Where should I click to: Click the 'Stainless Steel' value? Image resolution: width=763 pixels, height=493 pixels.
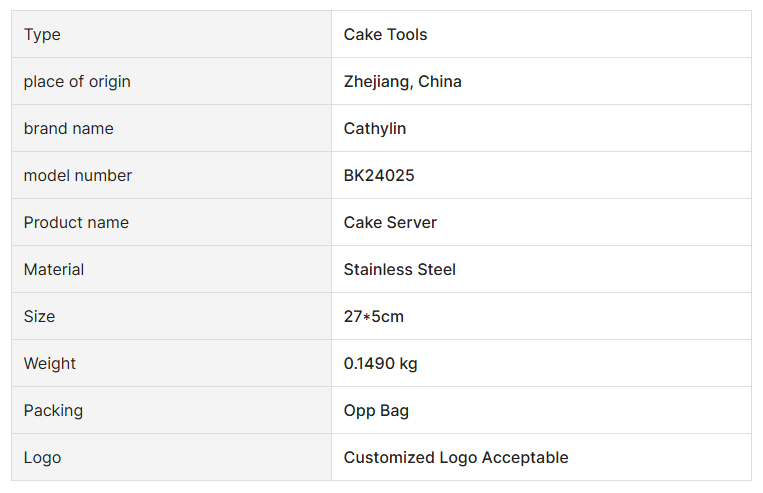(x=399, y=270)
